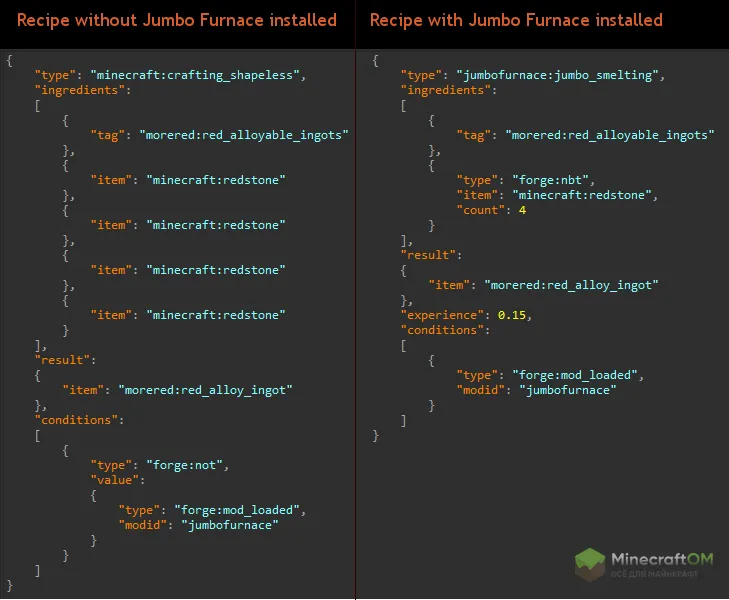Select the "jumbofurnace" modid in left recipe
The height and width of the screenshot is (600, 729).
click(x=230, y=525)
